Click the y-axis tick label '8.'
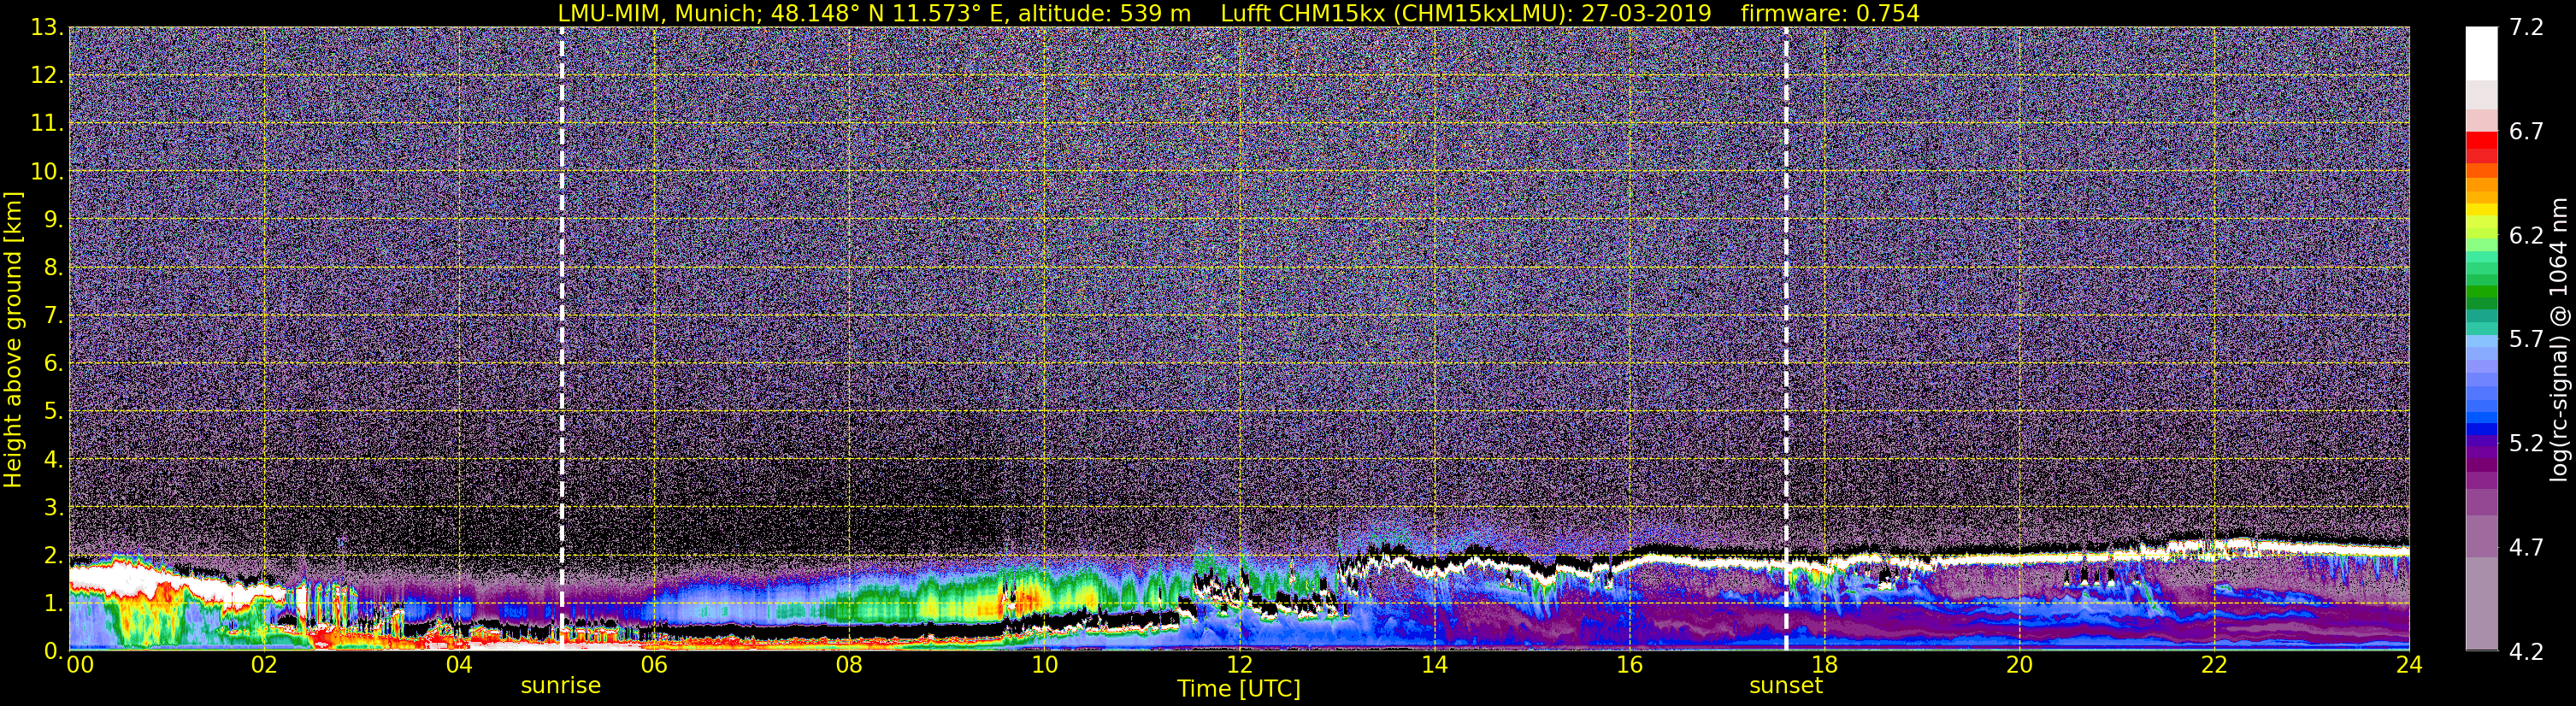Image resolution: width=2576 pixels, height=706 pixels. tap(53, 268)
